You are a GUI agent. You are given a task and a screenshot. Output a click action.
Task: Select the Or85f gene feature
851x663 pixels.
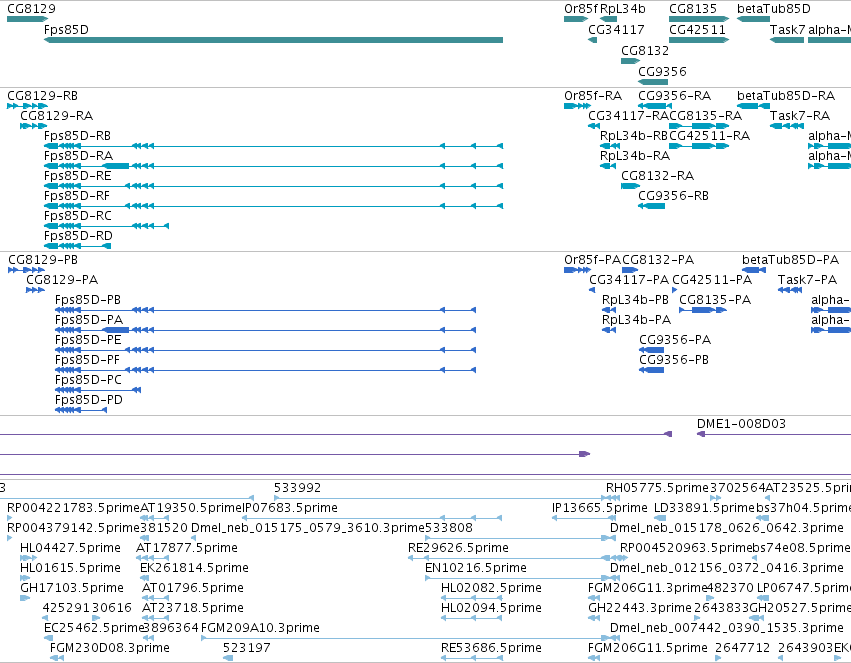tap(576, 19)
